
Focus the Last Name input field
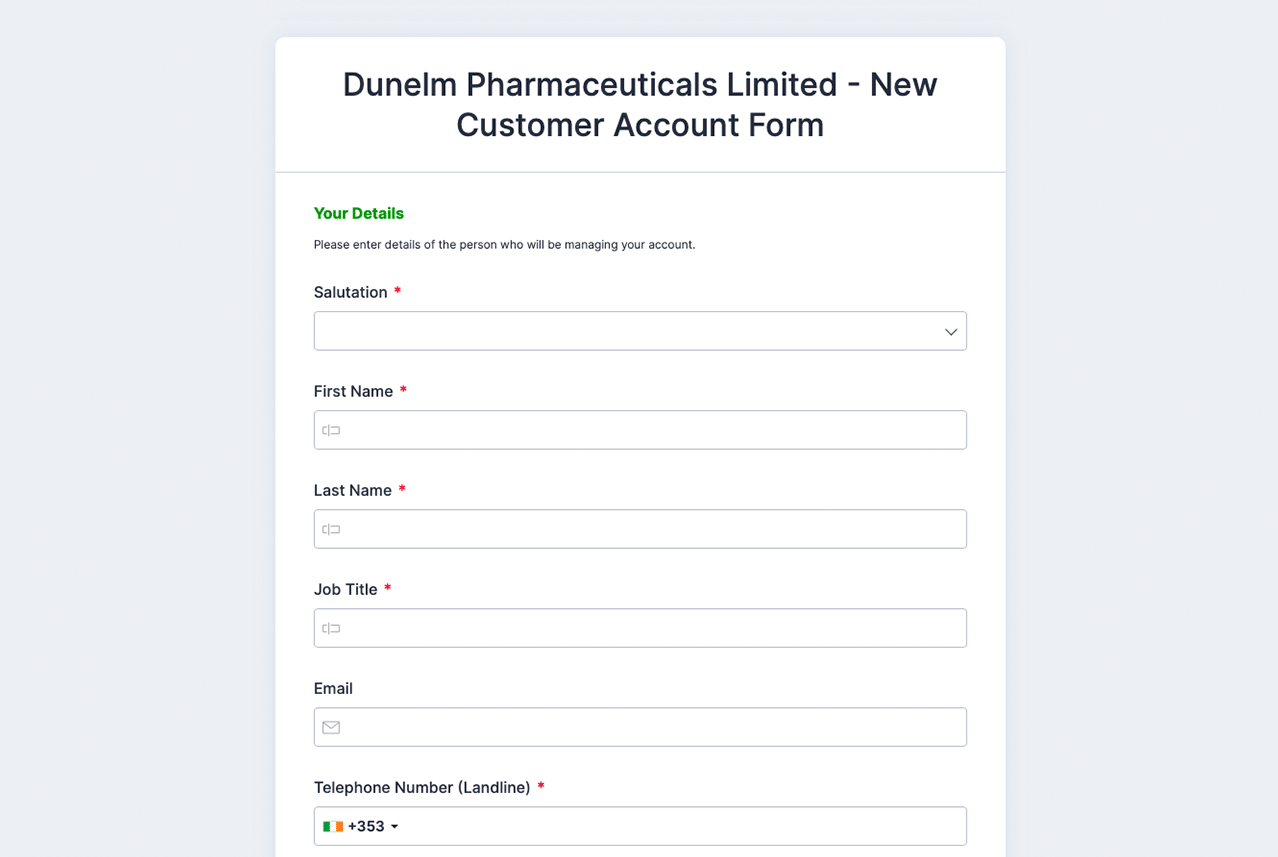coord(650,529)
